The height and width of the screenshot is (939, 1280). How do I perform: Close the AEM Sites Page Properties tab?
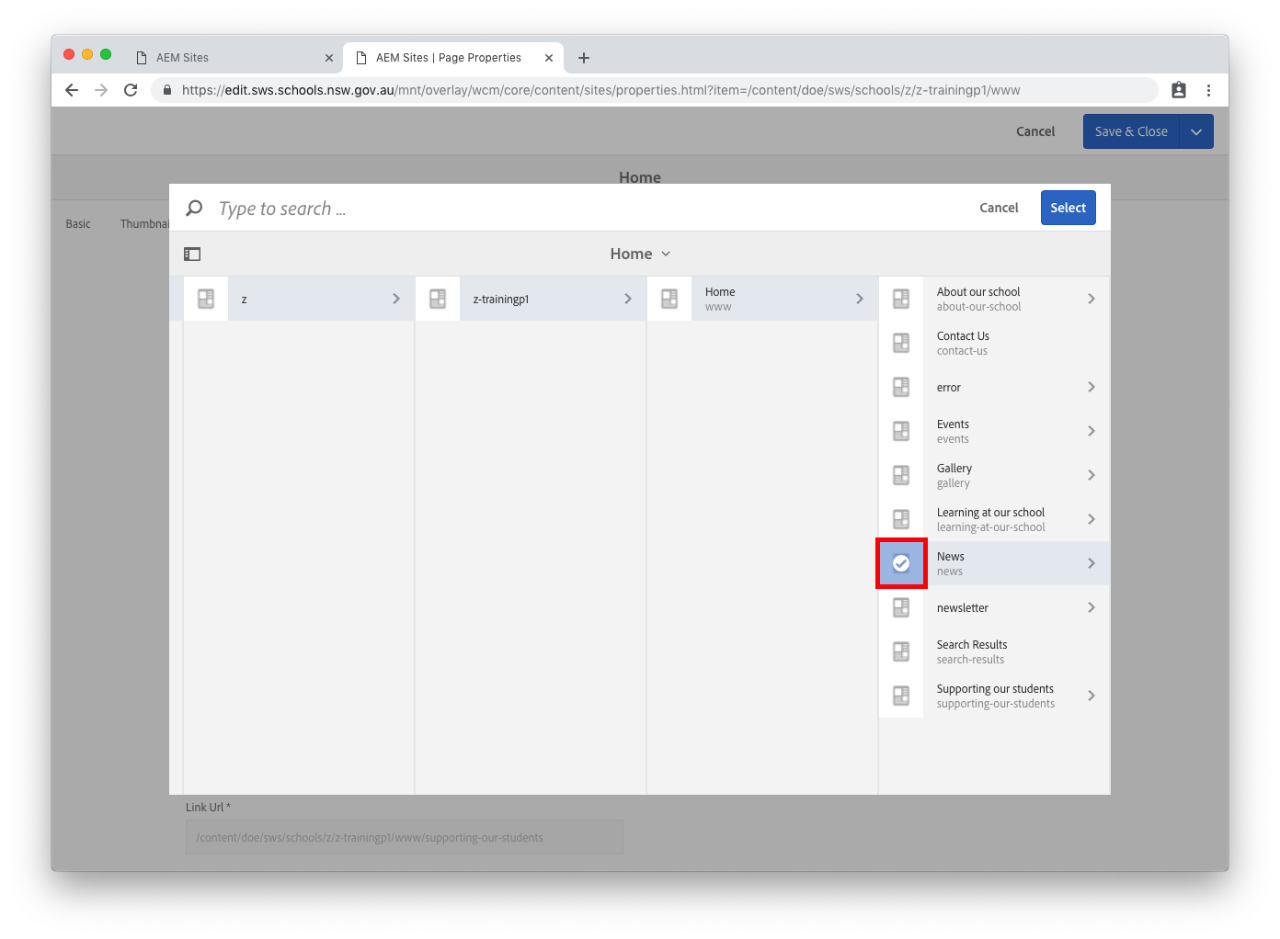[x=549, y=58]
